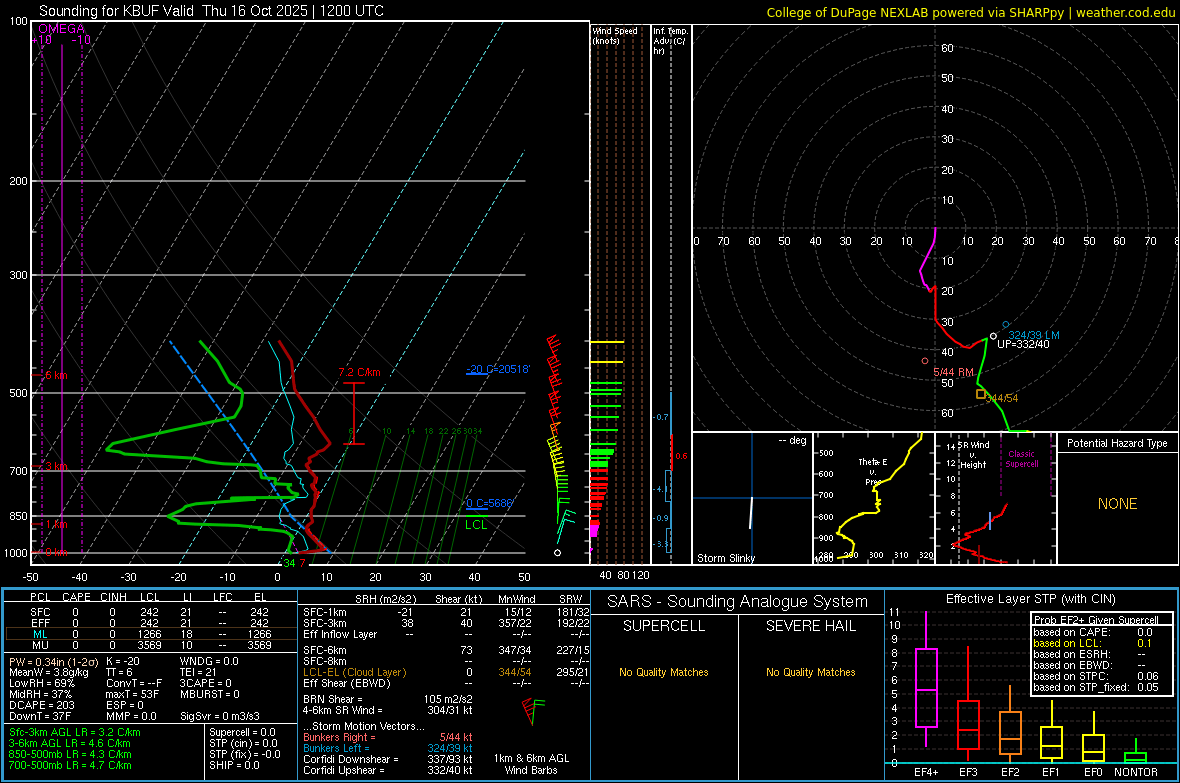Click the 324/39 LM hodograph label
The width and height of the screenshot is (1180, 783).
click(x=1033, y=335)
